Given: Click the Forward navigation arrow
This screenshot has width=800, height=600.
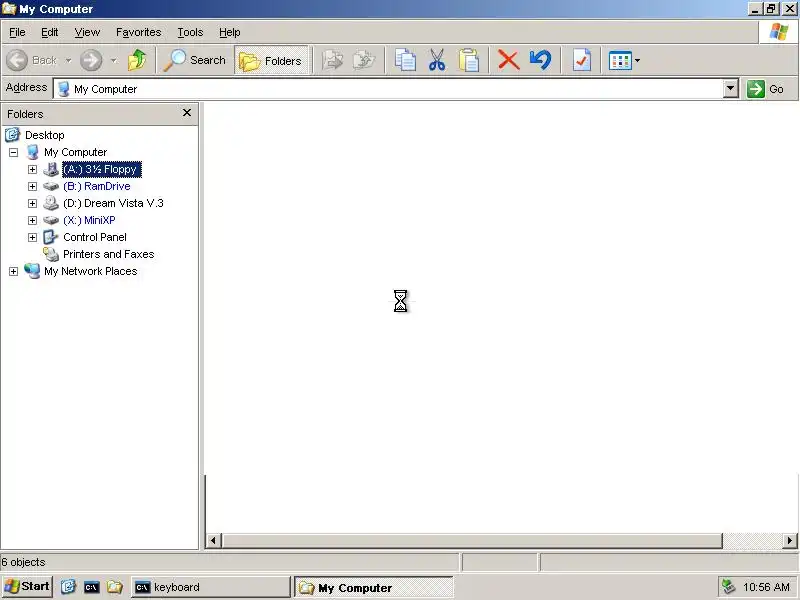Looking at the screenshot, I should click(x=91, y=60).
